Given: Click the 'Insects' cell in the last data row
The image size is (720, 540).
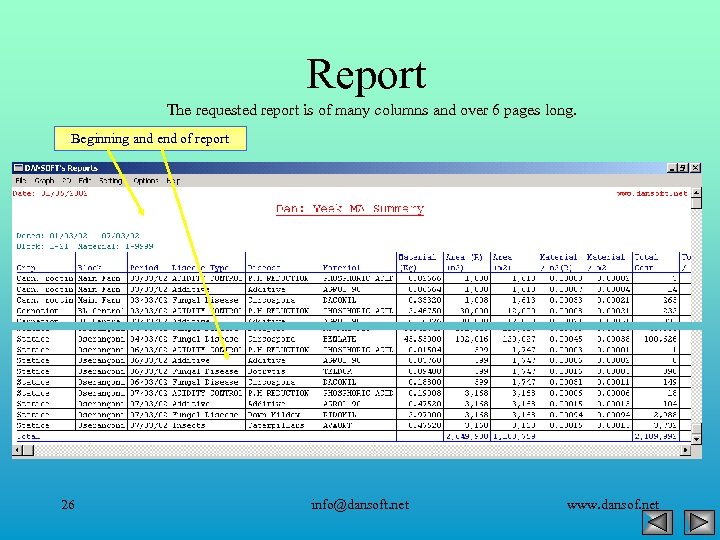Looking at the screenshot, I should [191, 425].
